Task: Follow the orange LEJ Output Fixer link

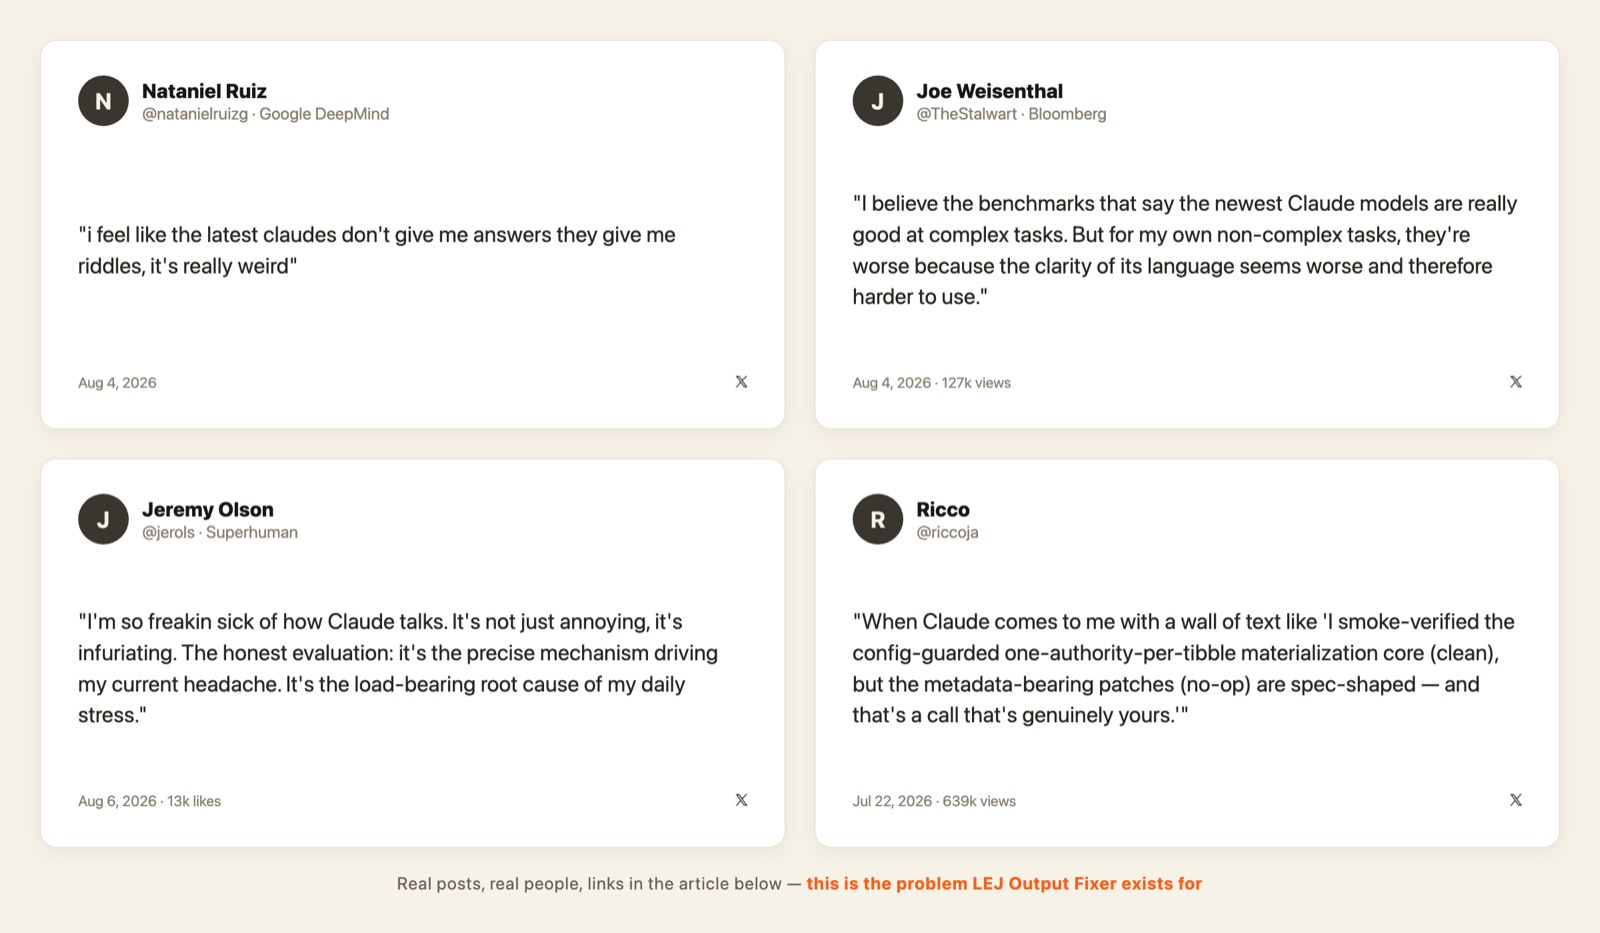Action: [1004, 884]
